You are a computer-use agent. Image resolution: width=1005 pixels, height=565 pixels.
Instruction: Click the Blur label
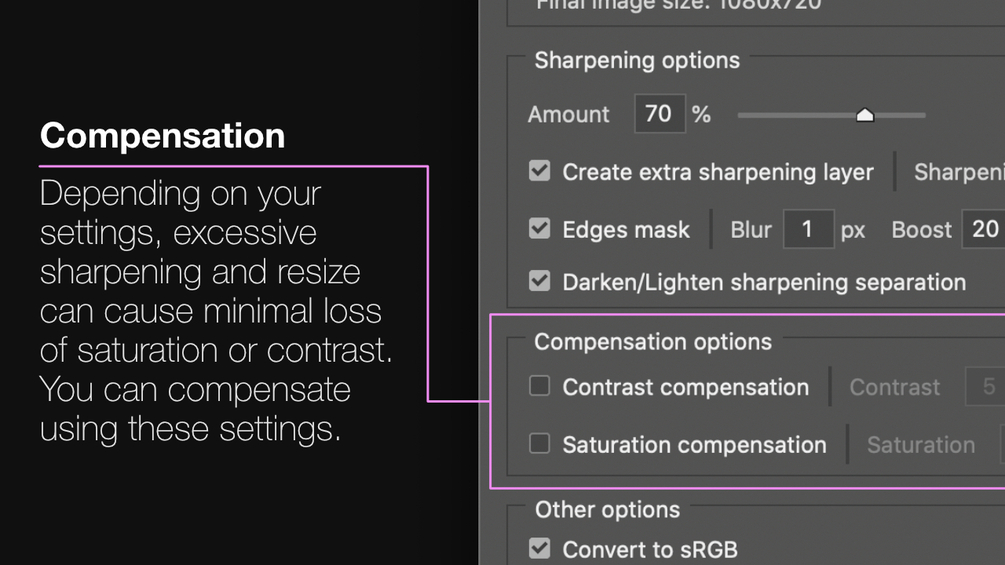750,230
